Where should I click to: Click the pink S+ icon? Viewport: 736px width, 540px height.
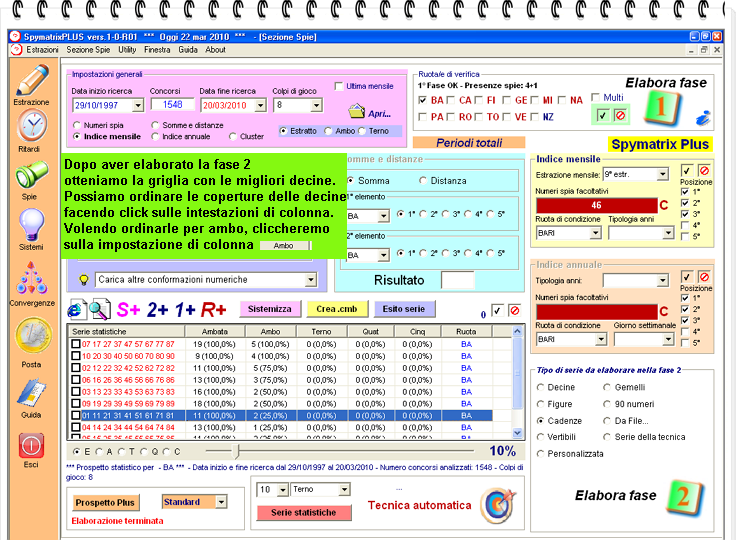point(128,309)
